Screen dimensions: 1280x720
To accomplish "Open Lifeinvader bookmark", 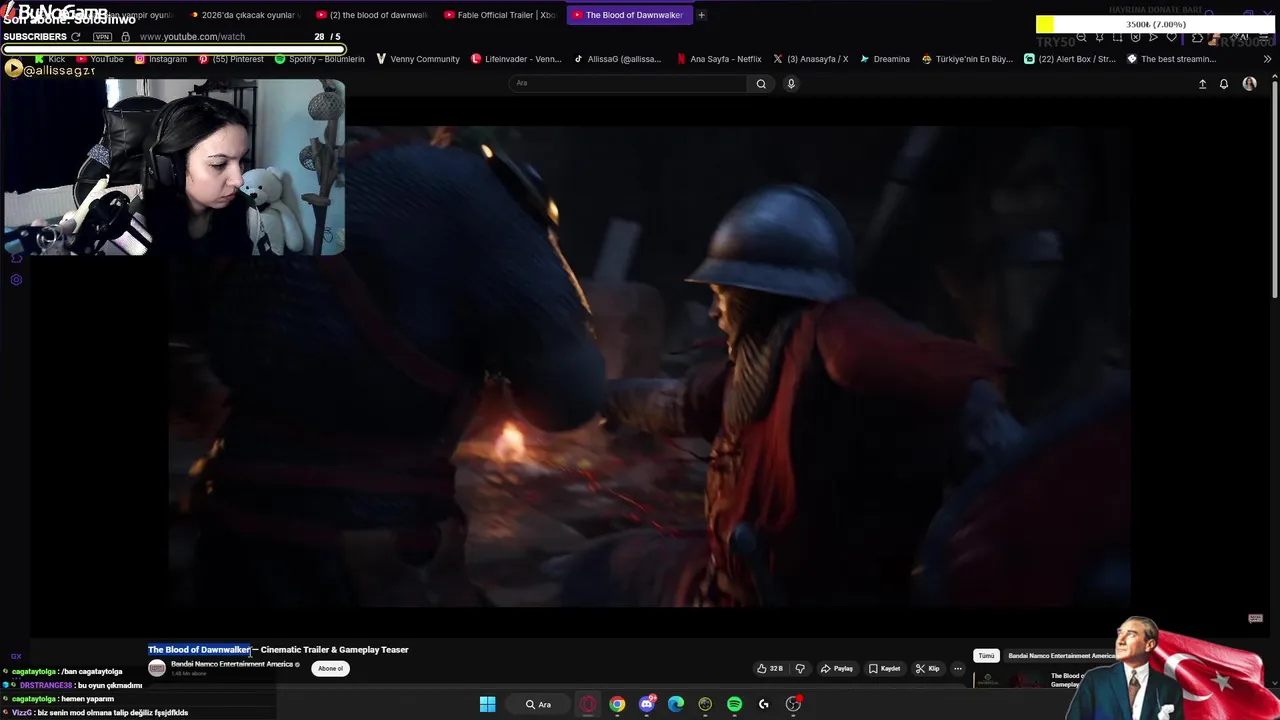I will pyautogui.click(x=516, y=59).
